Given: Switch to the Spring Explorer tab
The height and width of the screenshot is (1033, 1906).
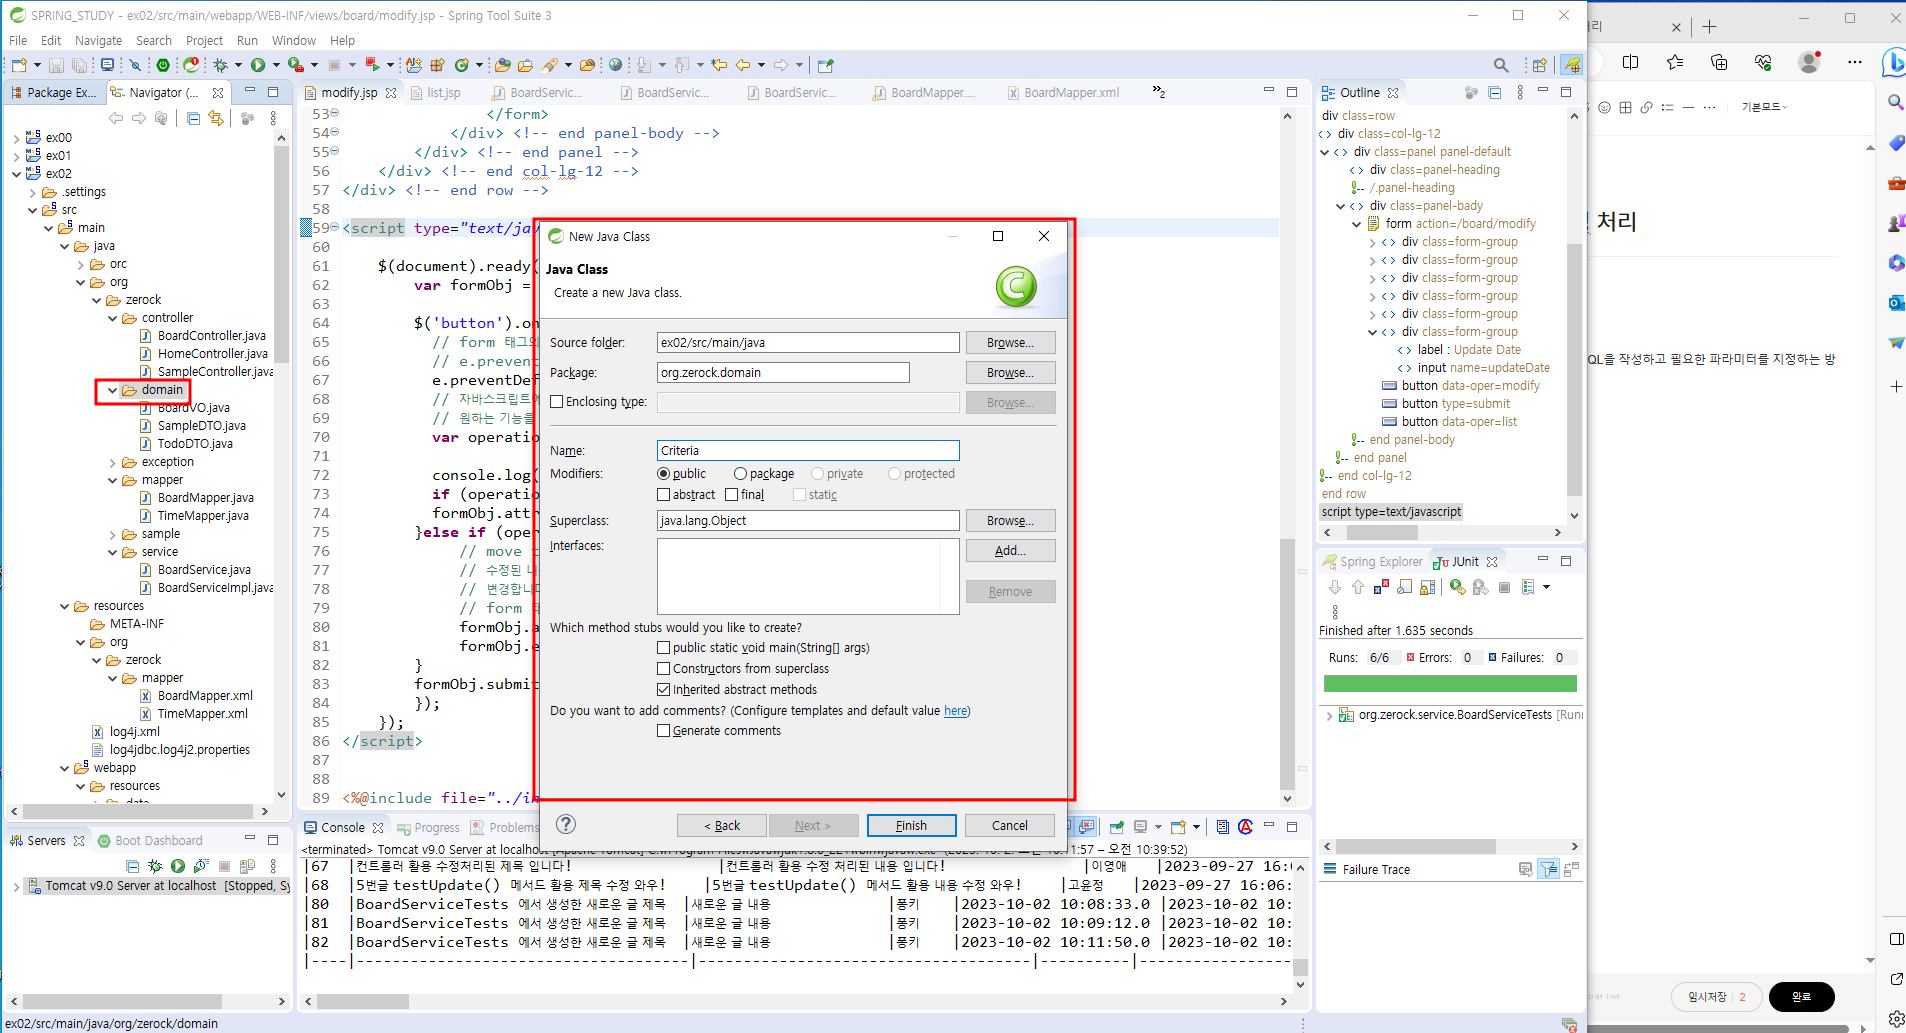Looking at the screenshot, I should point(1373,561).
